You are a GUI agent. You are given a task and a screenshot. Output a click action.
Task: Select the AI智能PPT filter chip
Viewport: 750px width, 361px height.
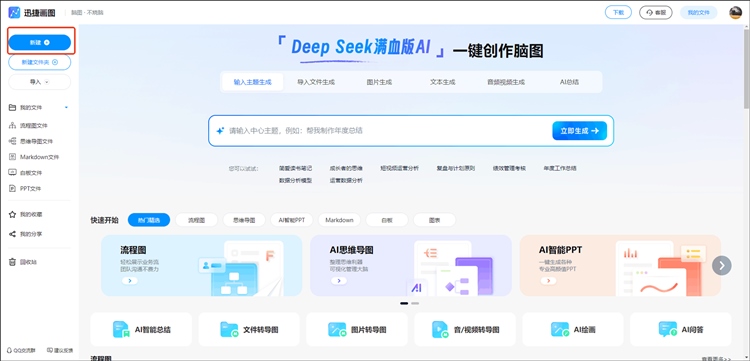click(291, 220)
